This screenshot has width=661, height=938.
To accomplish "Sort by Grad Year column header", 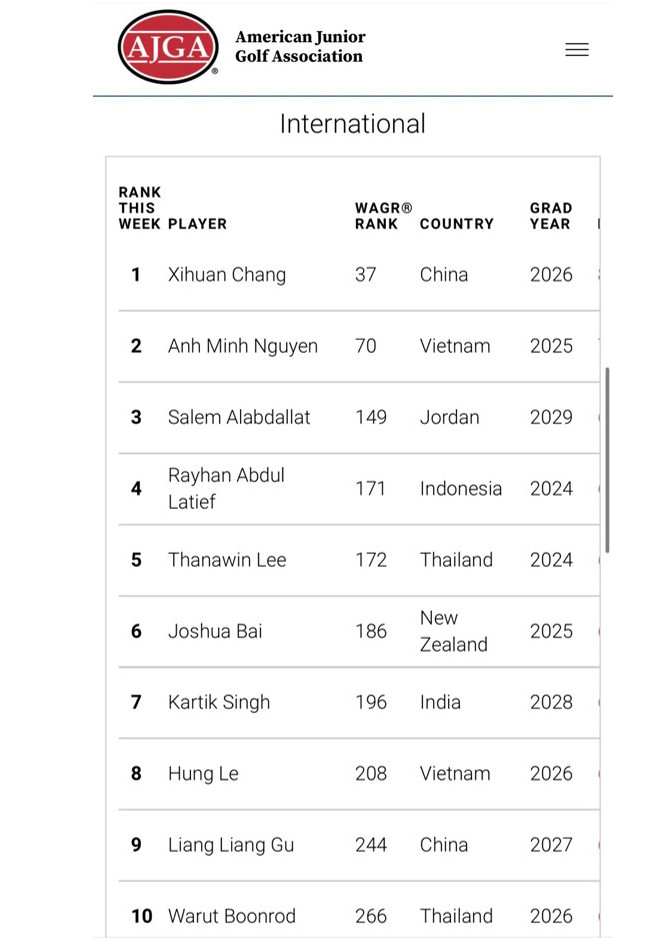I will [x=550, y=216].
